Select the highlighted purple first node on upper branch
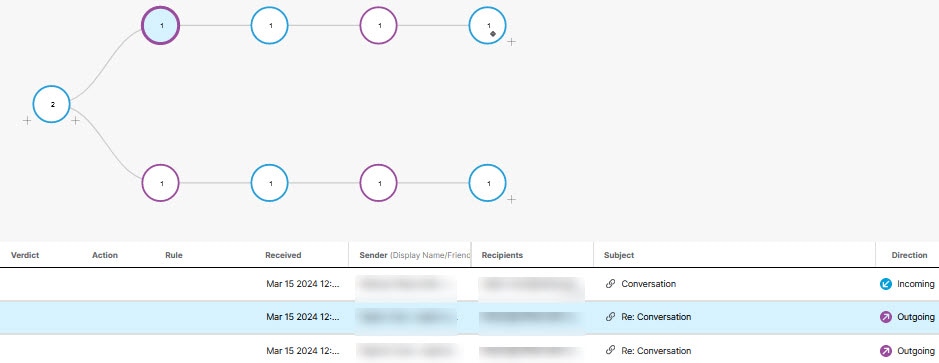The width and height of the screenshot is (939, 363). [x=160, y=25]
